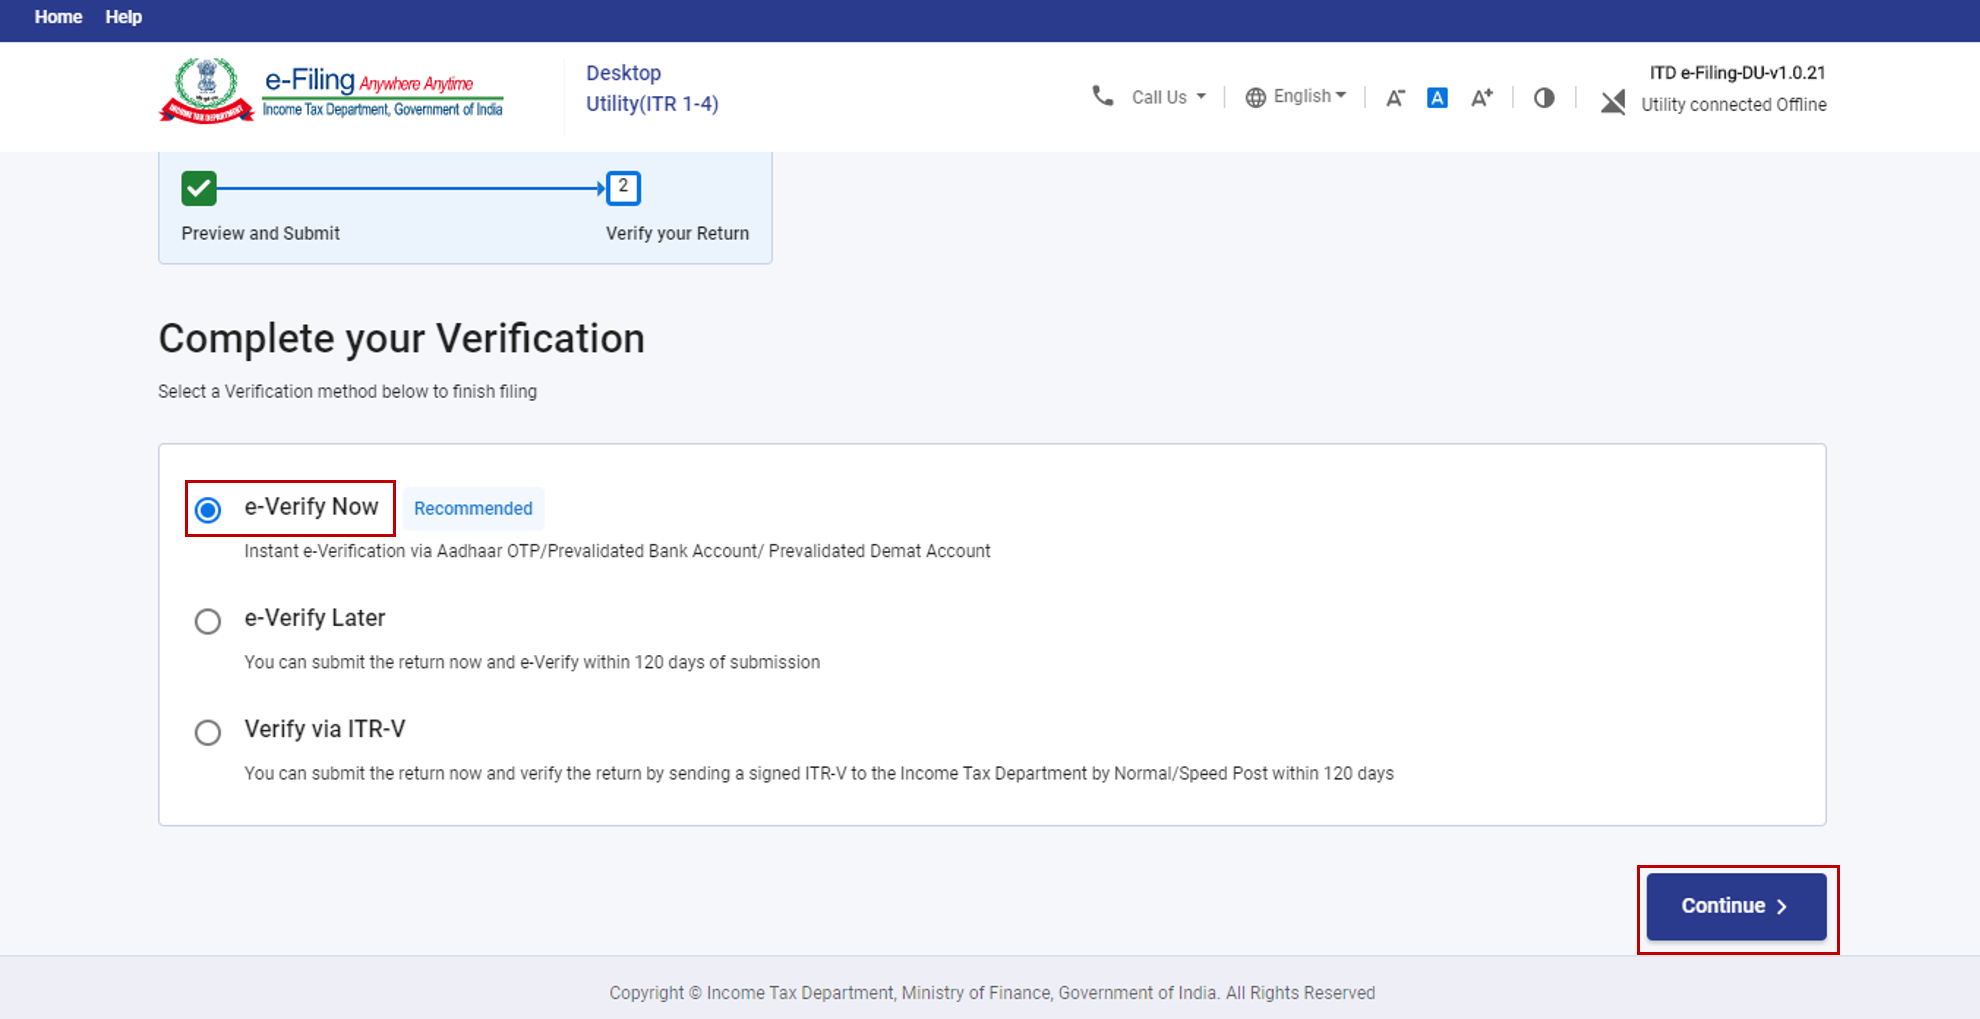The width and height of the screenshot is (1980, 1019).
Task: Open the Home menu item
Action: tap(58, 17)
